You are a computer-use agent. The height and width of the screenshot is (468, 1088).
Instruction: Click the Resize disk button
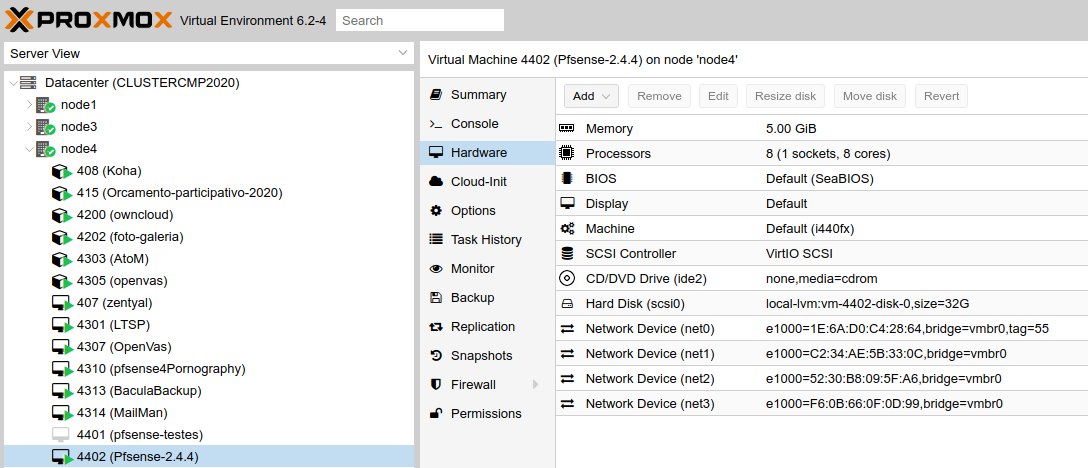[x=785, y=97]
